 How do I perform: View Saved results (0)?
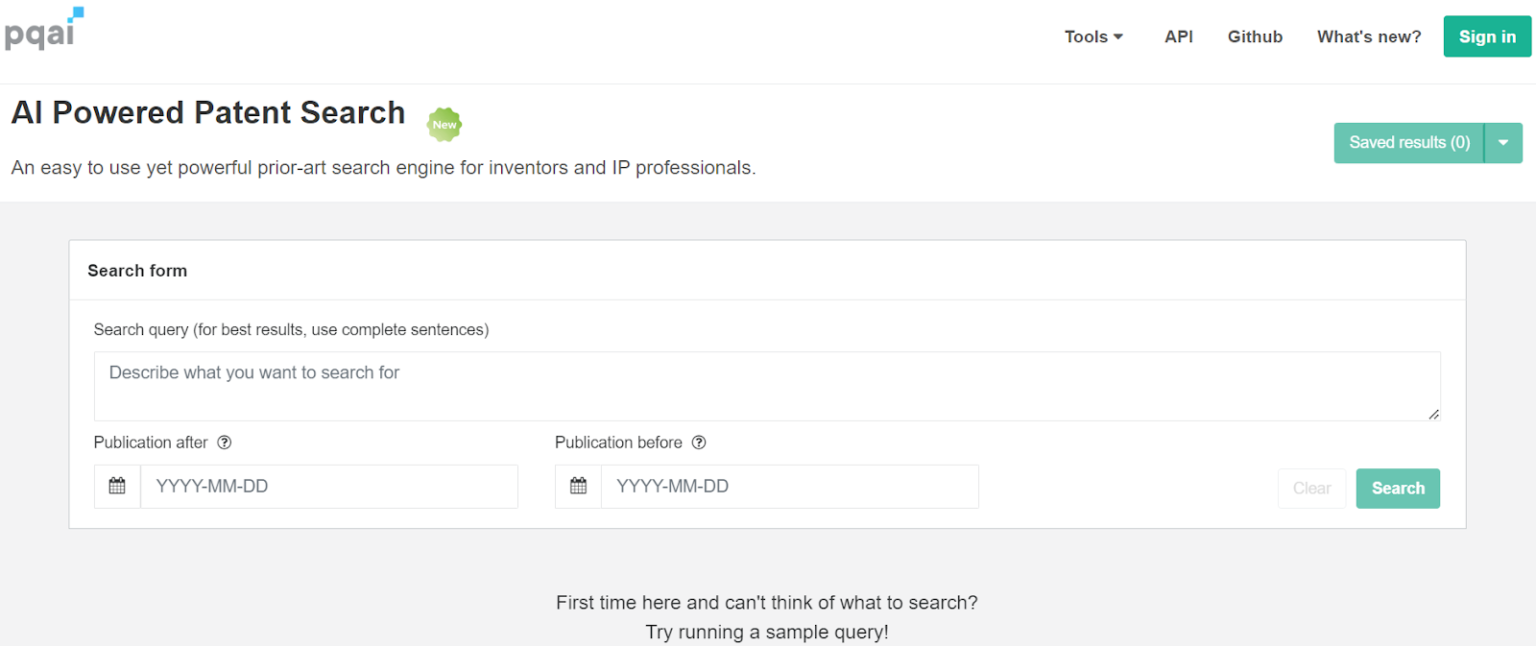click(x=1408, y=142)
